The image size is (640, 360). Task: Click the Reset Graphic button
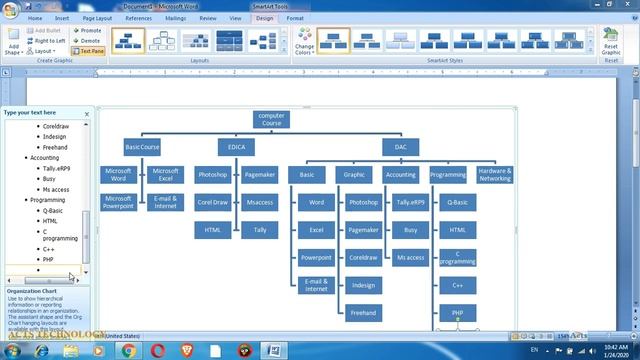tap(611, 41)
